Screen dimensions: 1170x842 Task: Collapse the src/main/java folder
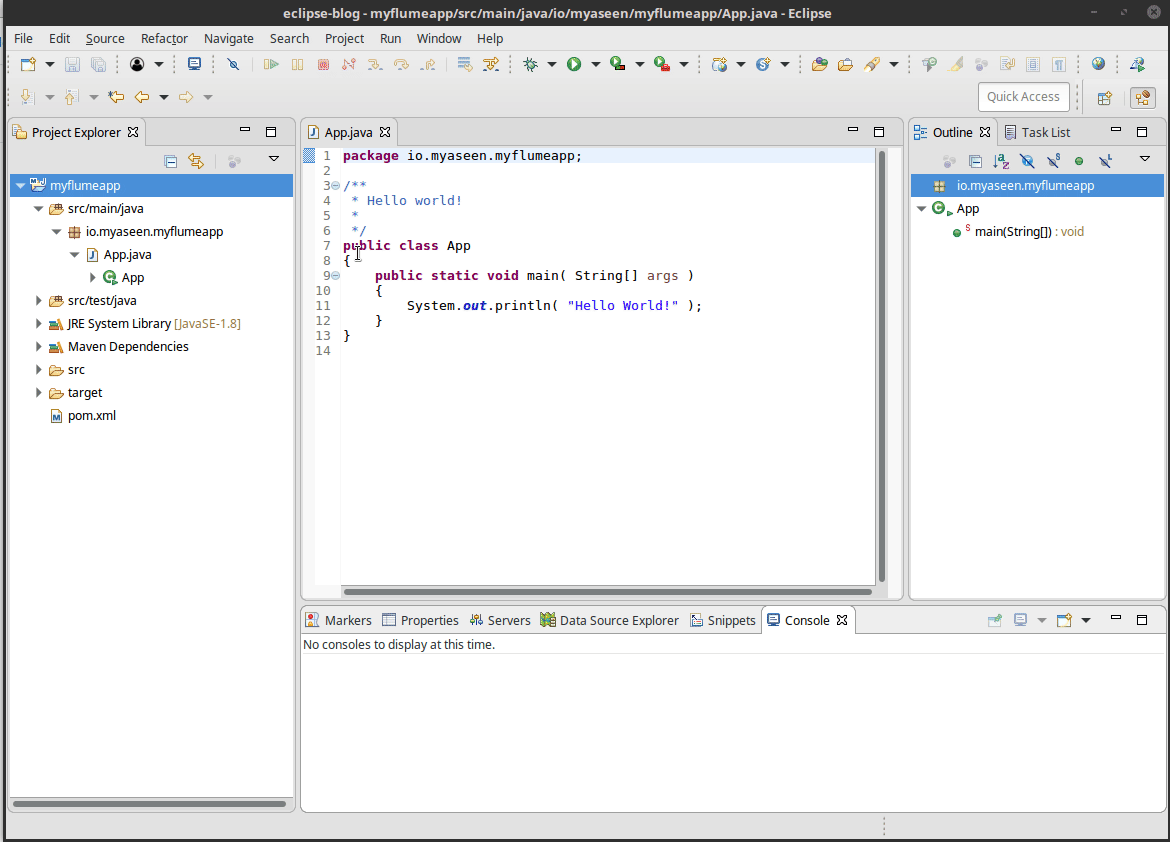pos(38,208)
